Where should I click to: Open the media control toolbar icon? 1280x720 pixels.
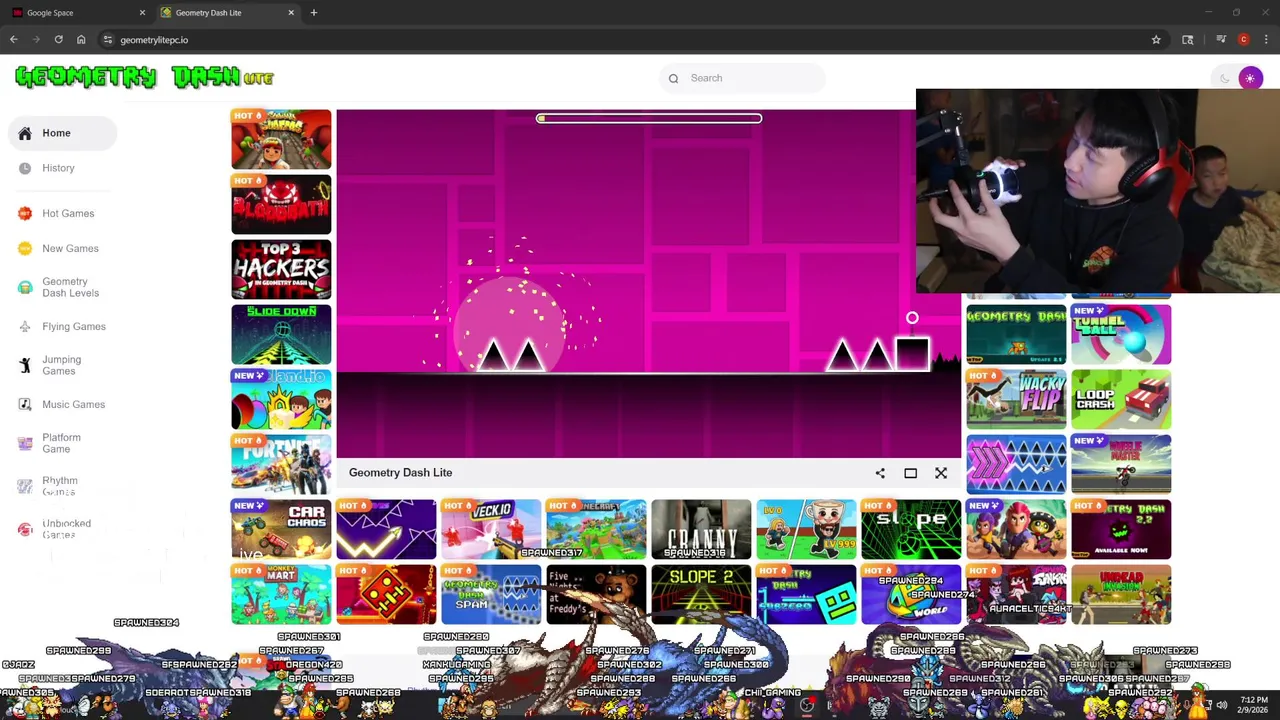1221,40
